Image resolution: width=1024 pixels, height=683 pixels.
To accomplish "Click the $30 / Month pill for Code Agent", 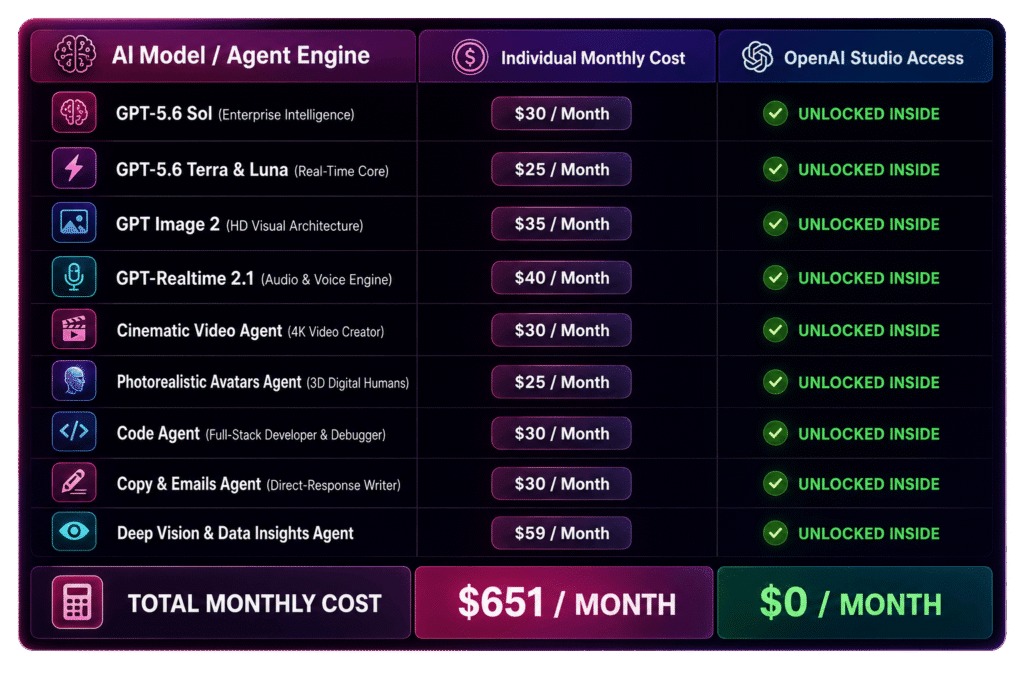I will (x=562, y=433).
